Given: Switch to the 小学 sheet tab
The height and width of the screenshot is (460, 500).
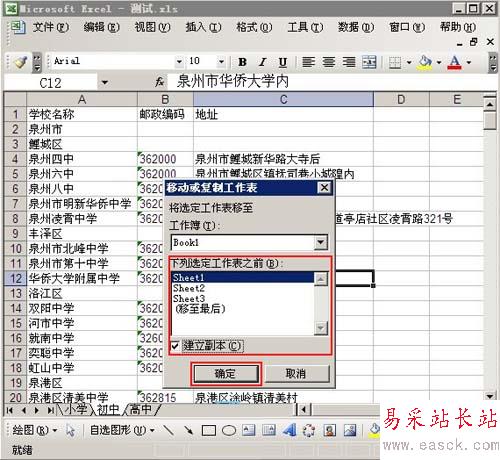Looking at the screenshot, I should pyautogui.click(x=75, y=410).
